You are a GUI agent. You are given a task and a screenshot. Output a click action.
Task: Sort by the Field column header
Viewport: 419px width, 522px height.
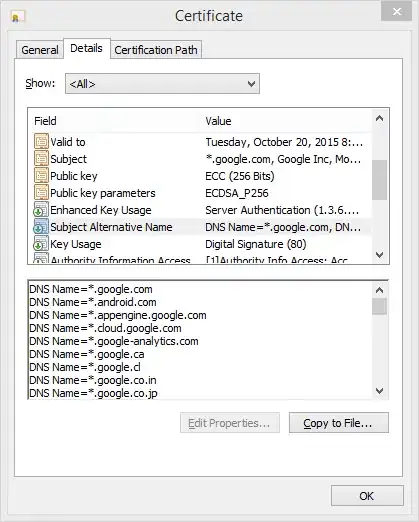click(45, 121)
